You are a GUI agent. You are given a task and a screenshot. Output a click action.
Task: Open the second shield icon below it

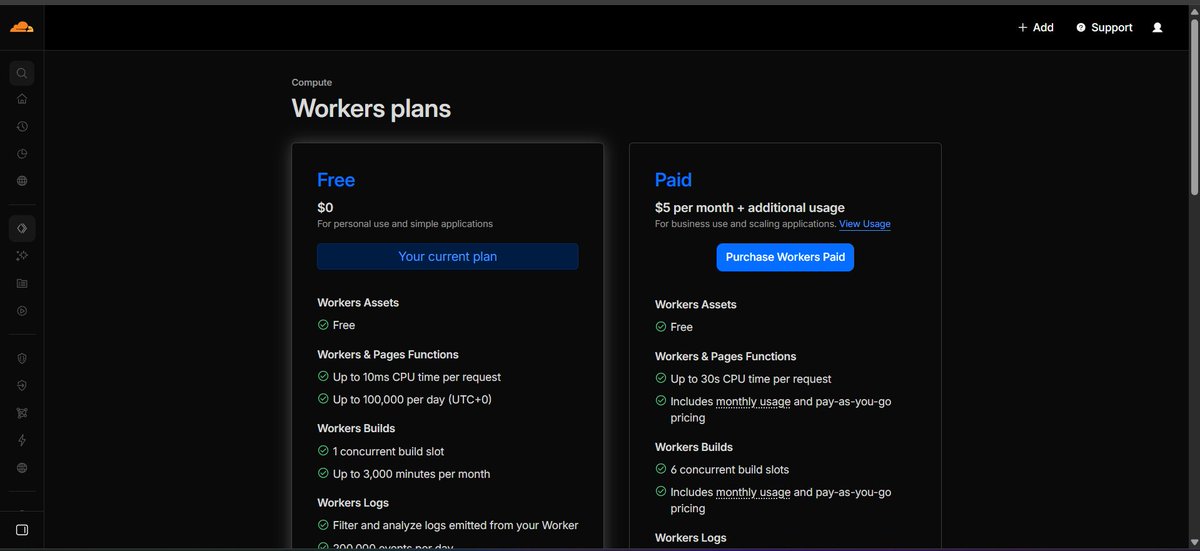(x=22, y=385)
